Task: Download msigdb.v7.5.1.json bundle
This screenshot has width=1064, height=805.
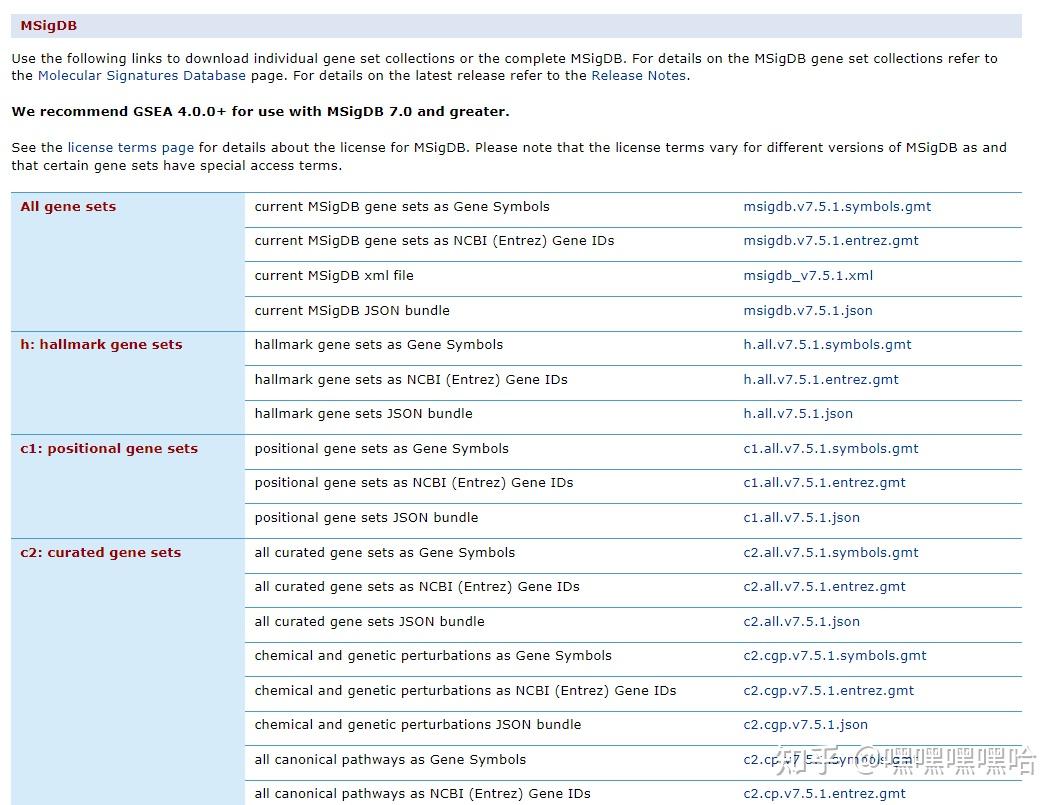Action: (x=808, y=310)
